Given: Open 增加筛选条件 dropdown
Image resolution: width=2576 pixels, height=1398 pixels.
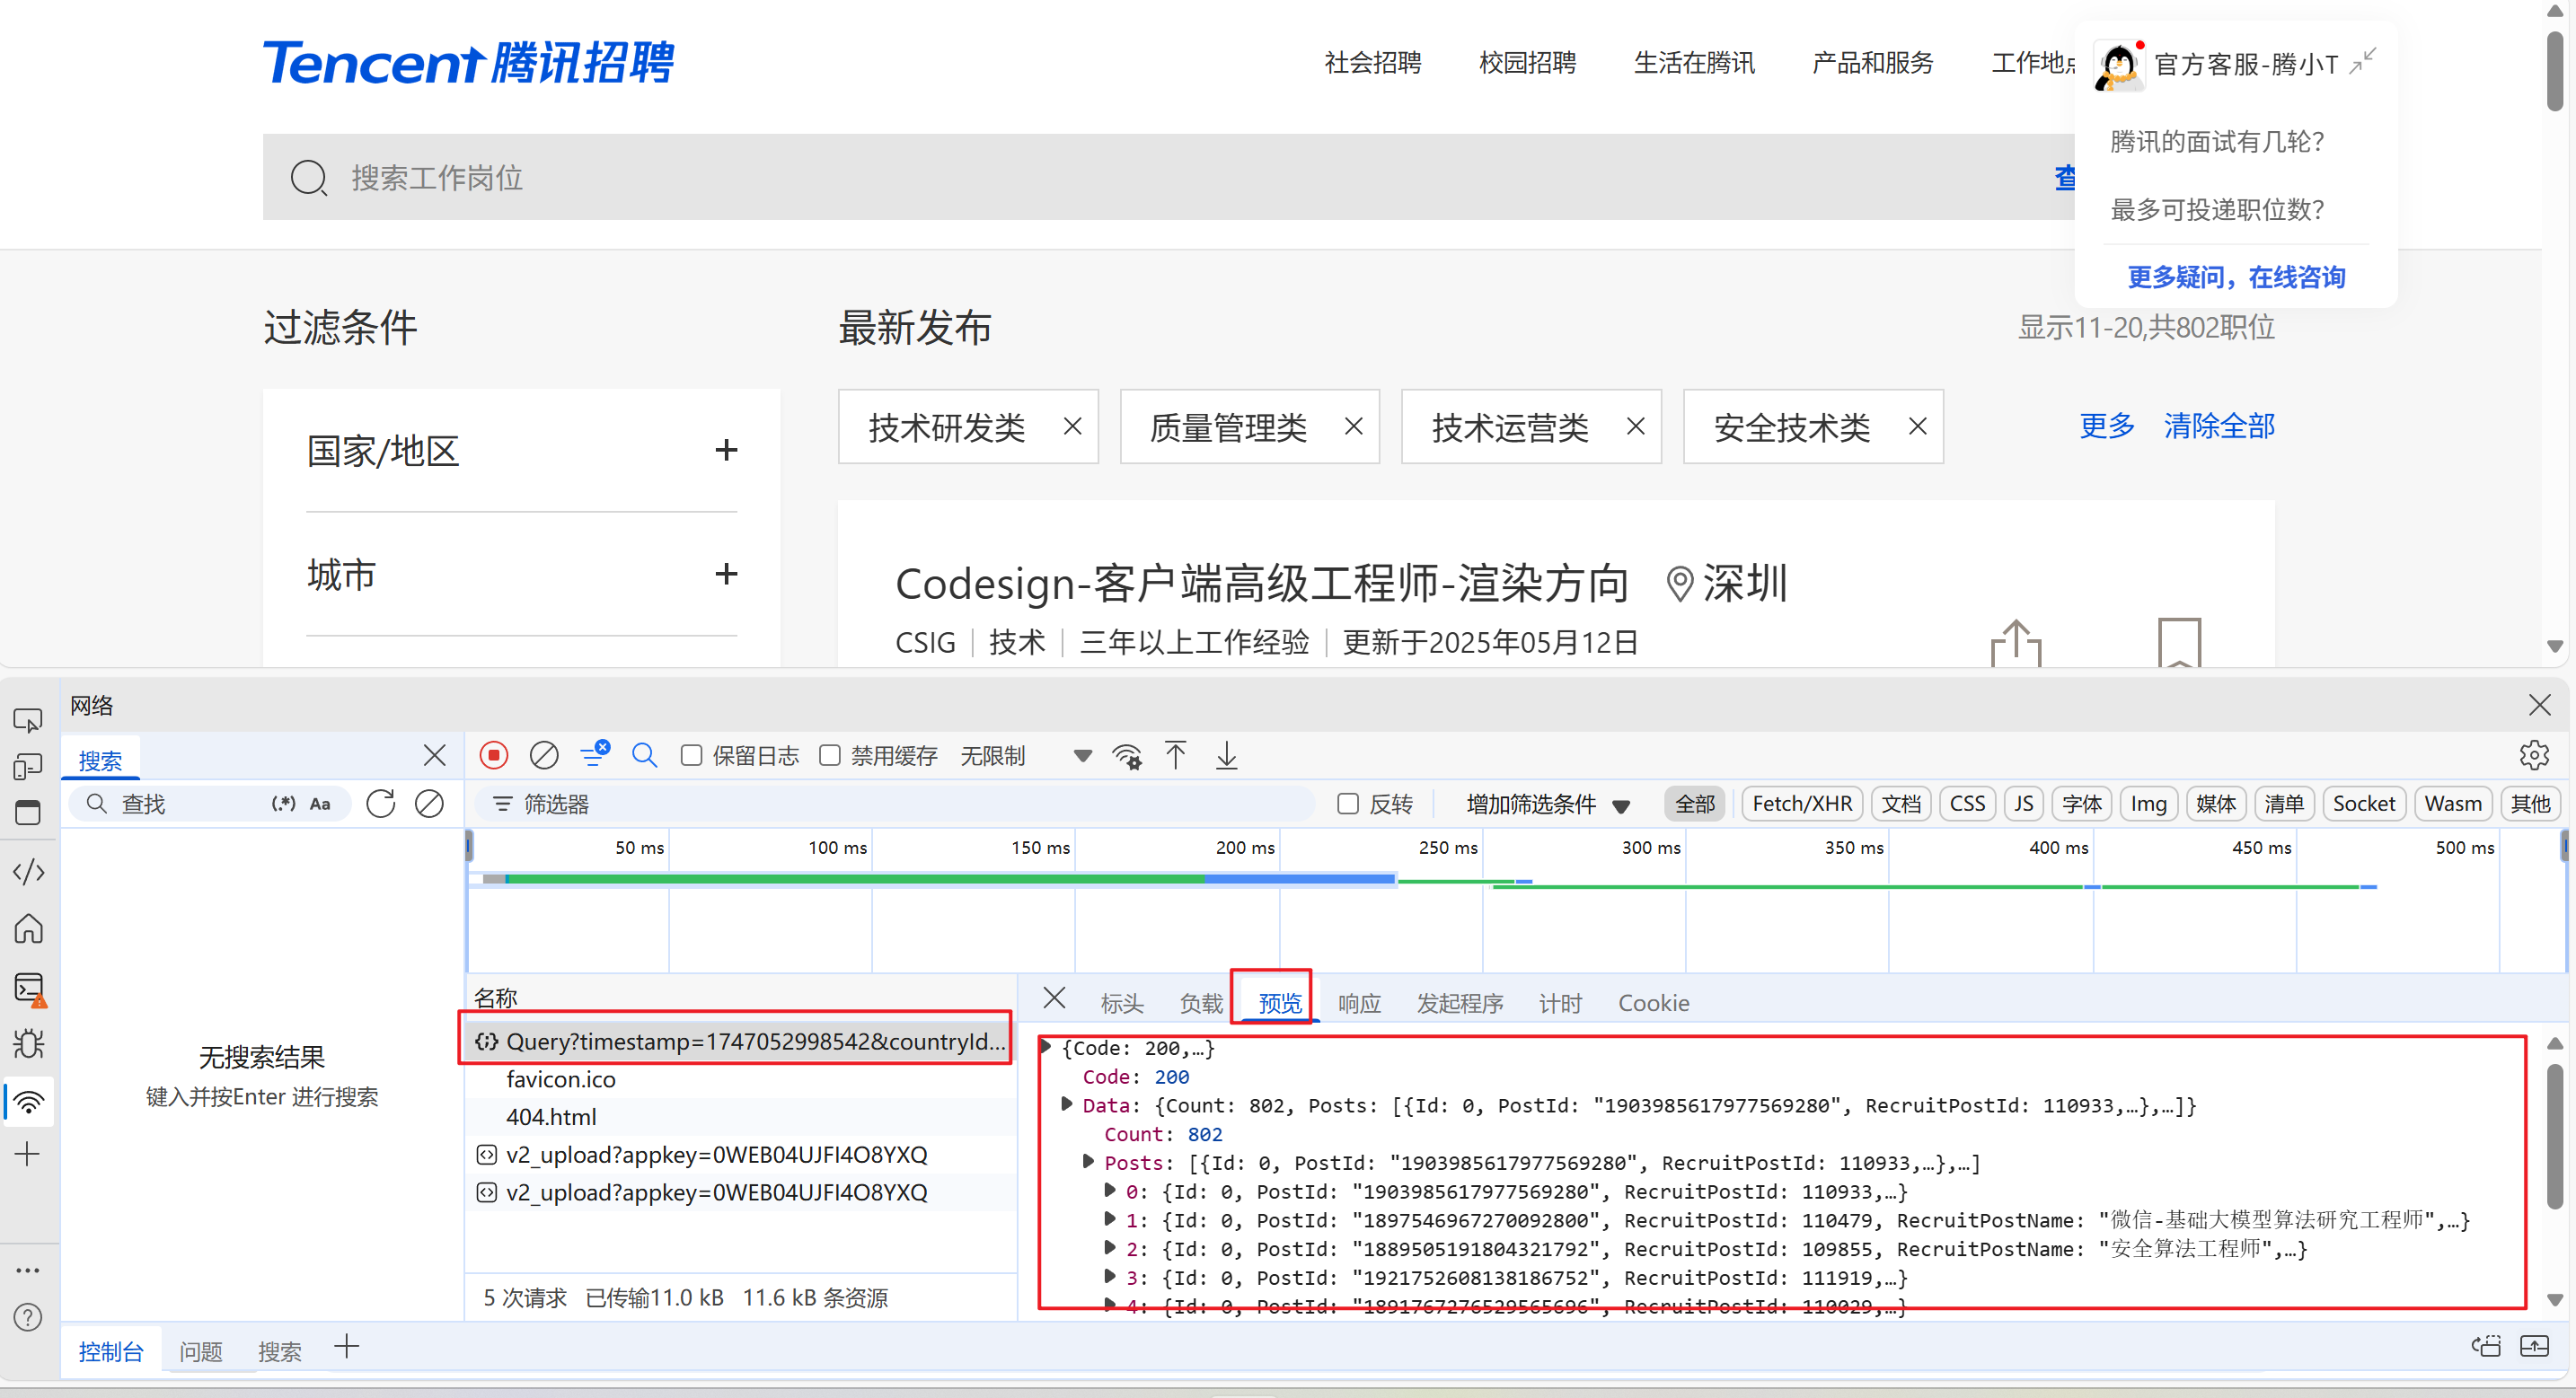Looking at the screenshot, I should pyautogui.click(x=1548, y=804).
